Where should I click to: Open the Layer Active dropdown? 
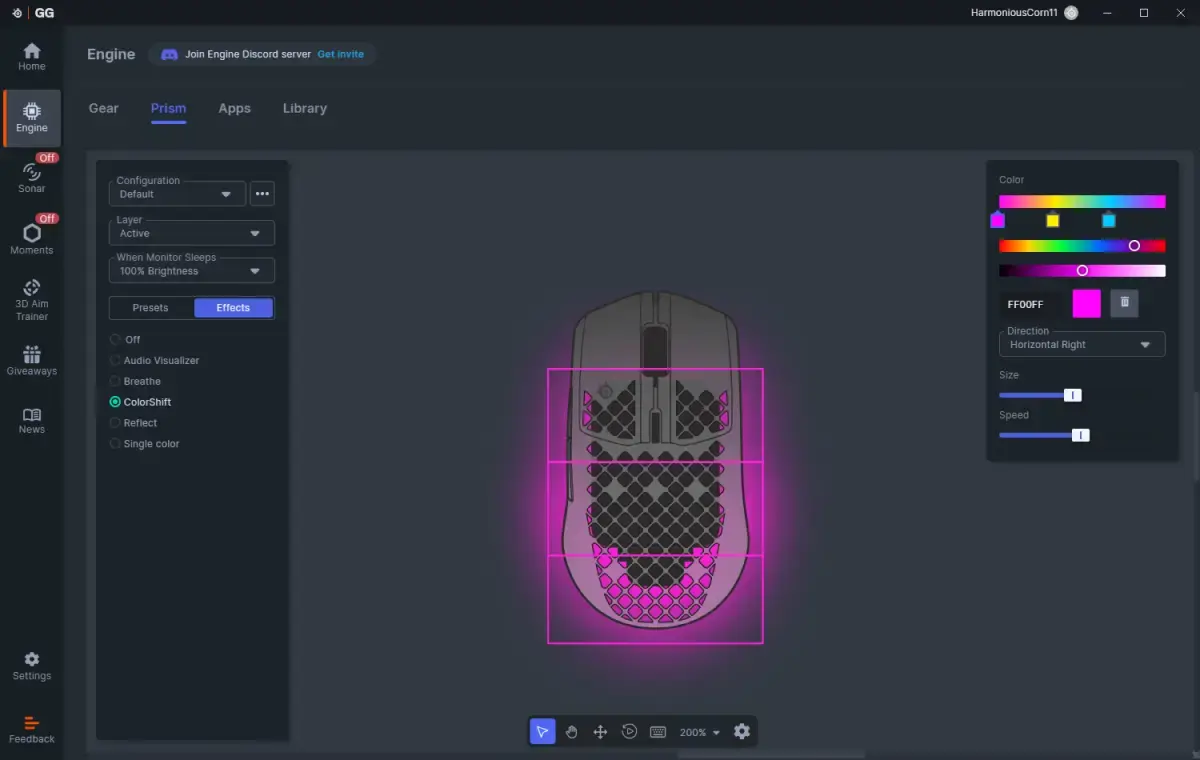(191, 233)
